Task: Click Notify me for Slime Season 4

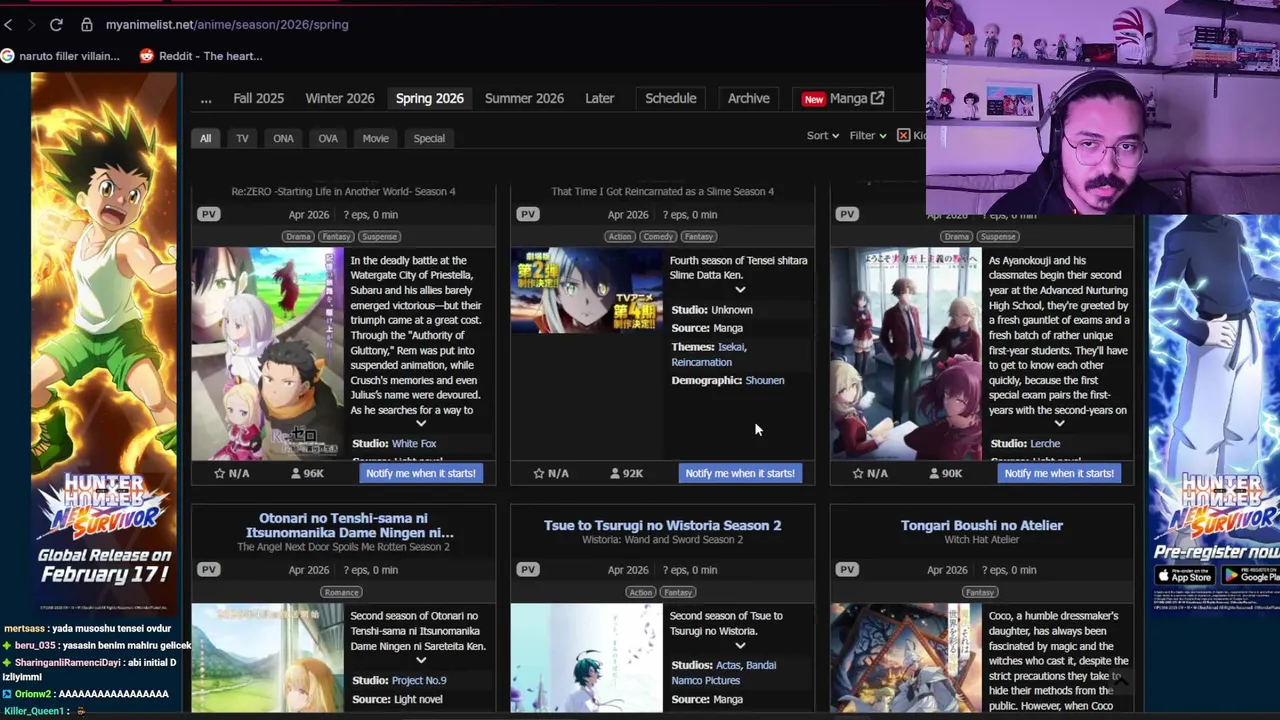Action: pyautogui.click(x=740, y=473)
